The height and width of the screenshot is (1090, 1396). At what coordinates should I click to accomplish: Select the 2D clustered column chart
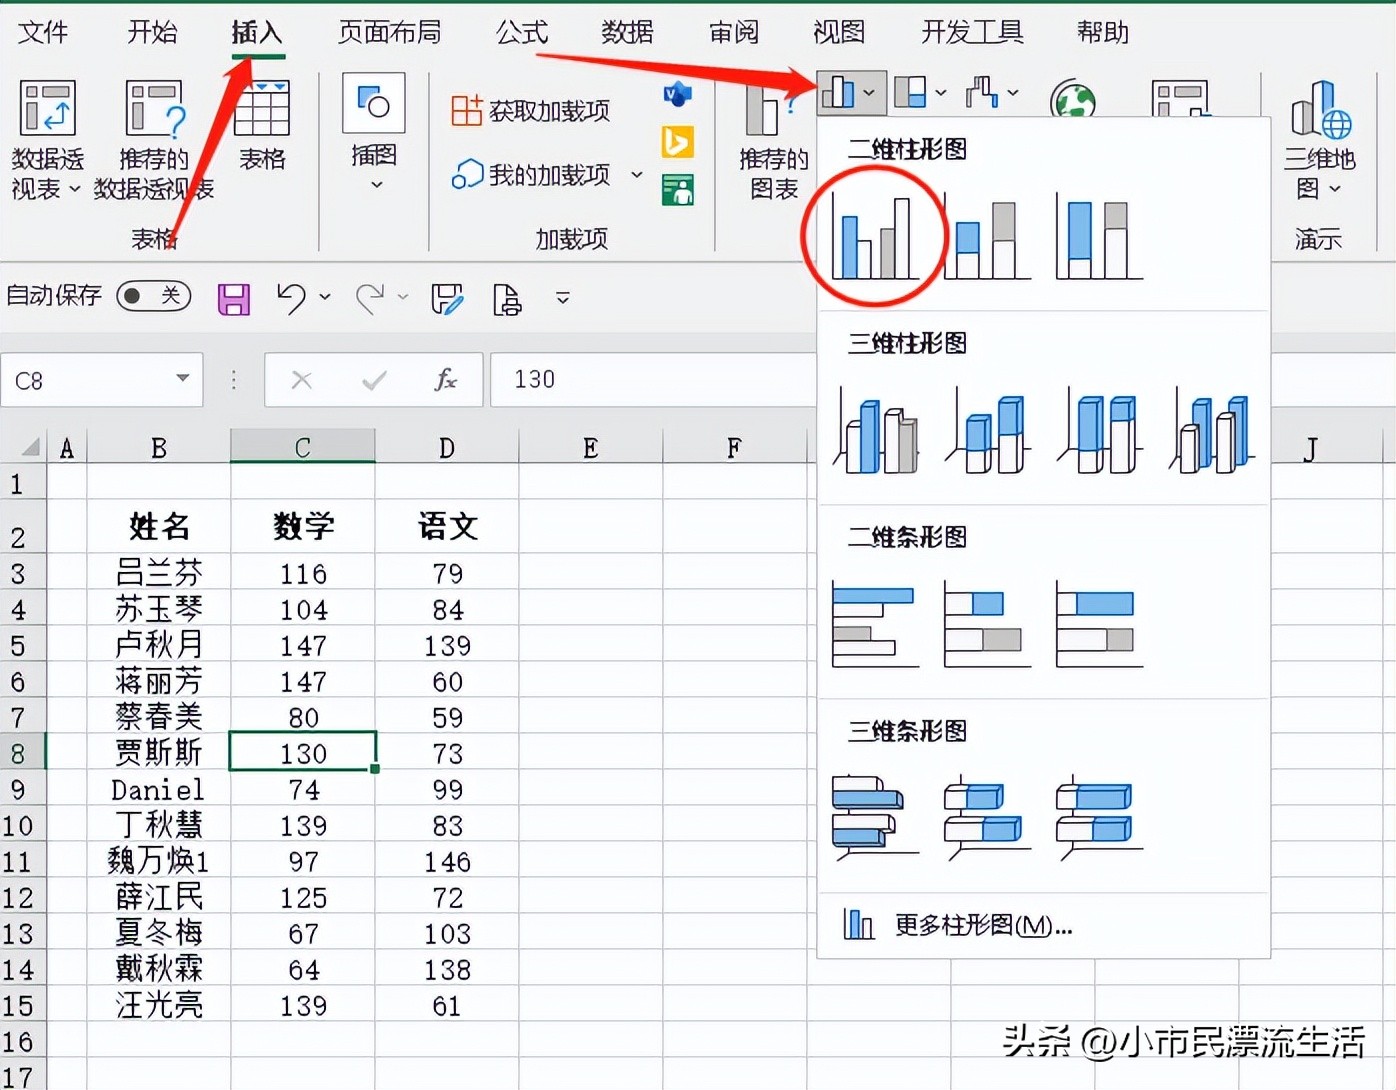(874, 236)
